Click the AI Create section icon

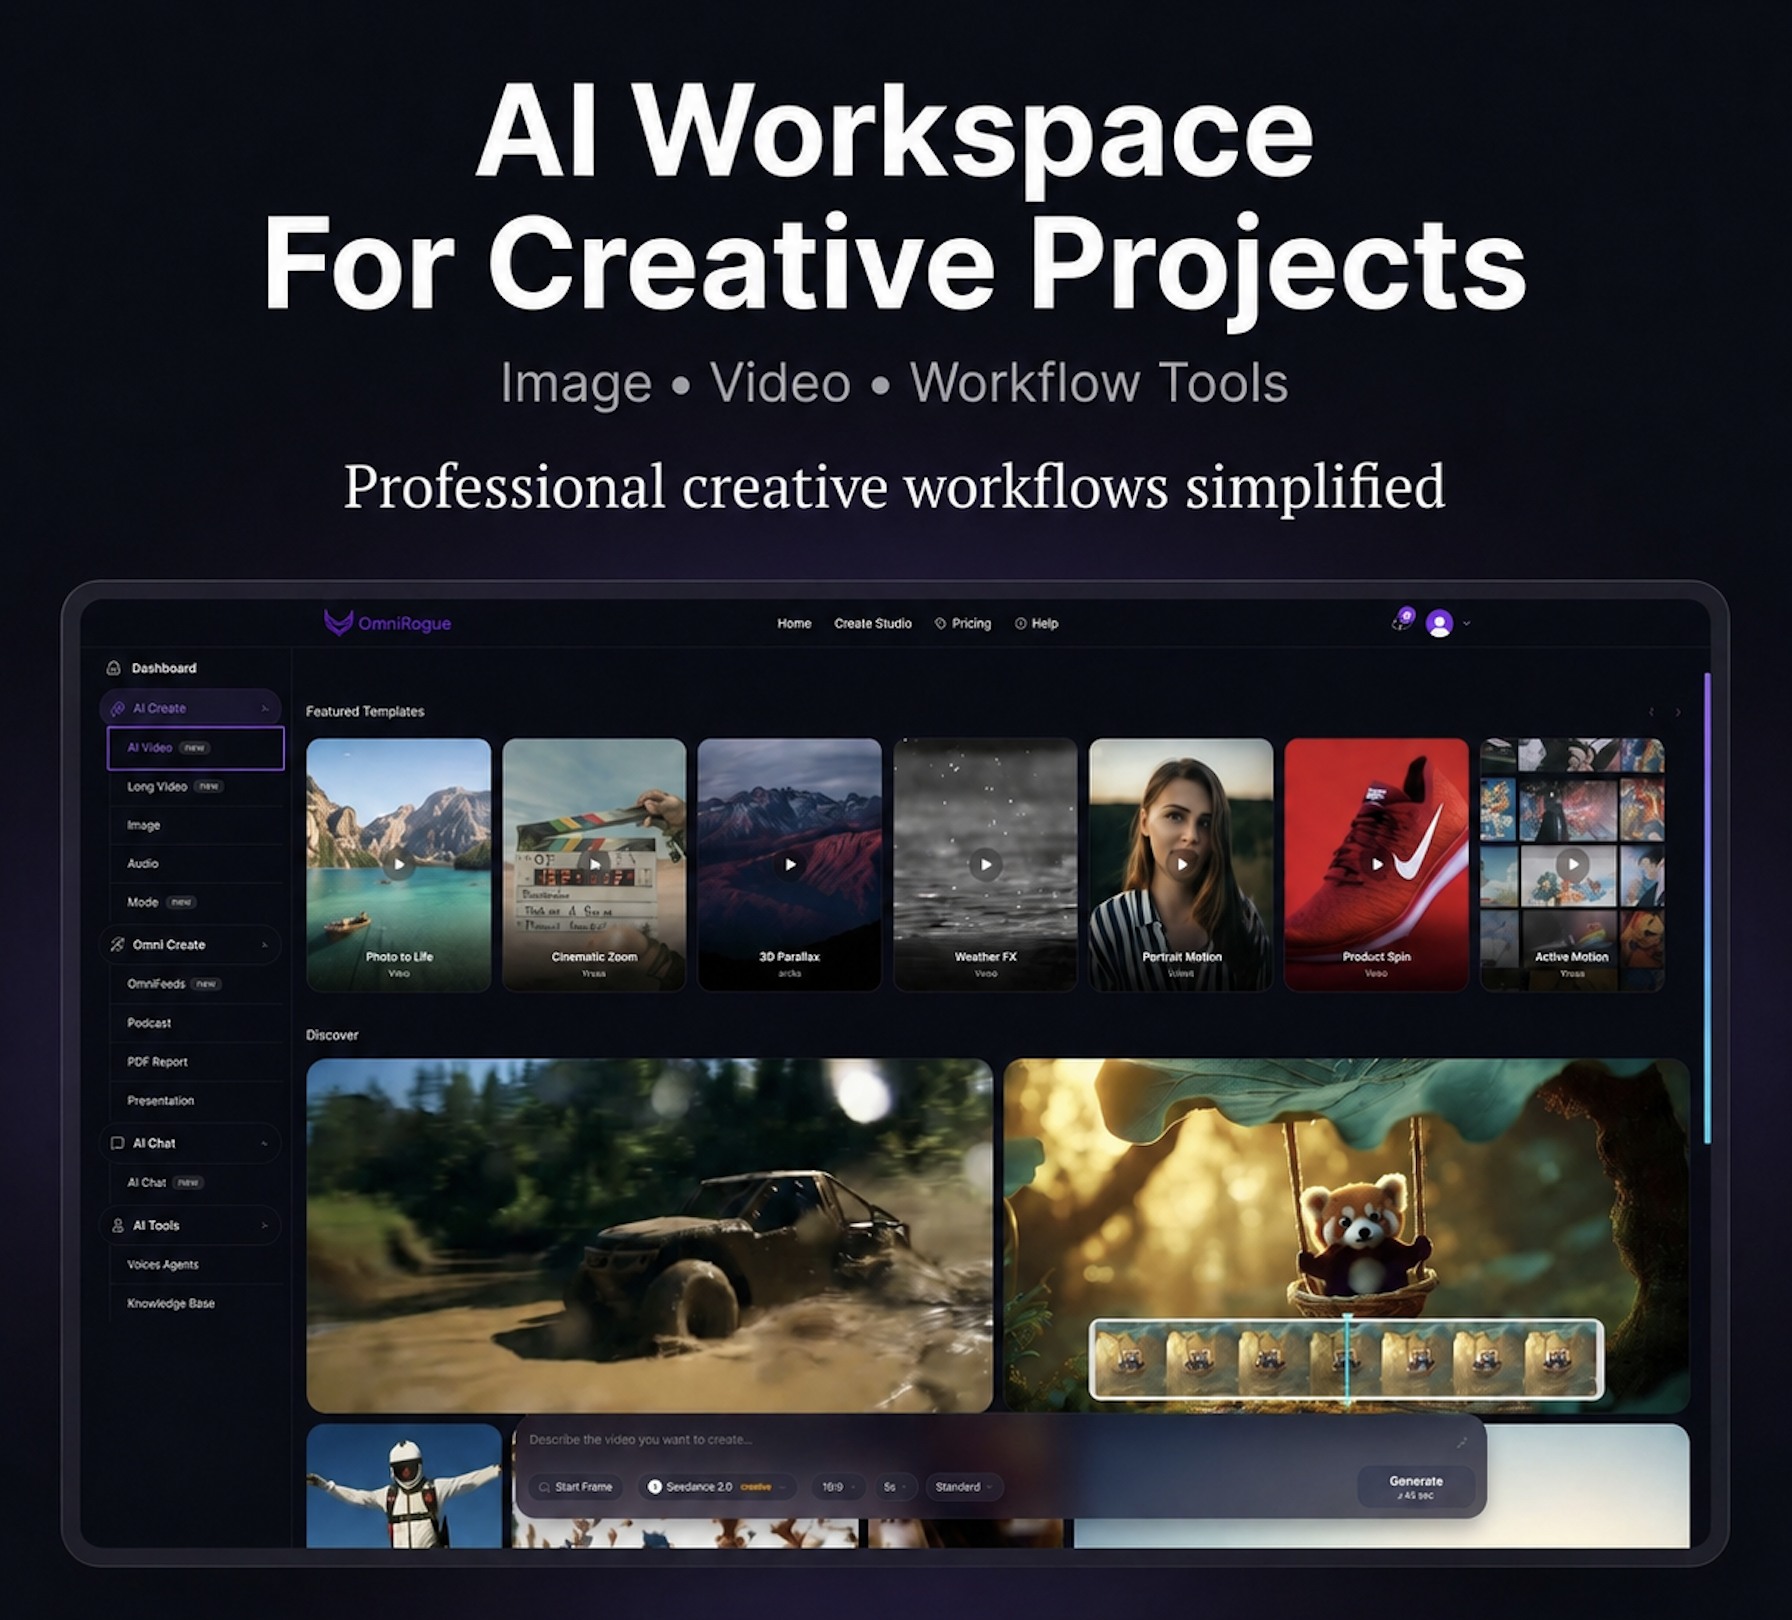(x=118, y=708)
